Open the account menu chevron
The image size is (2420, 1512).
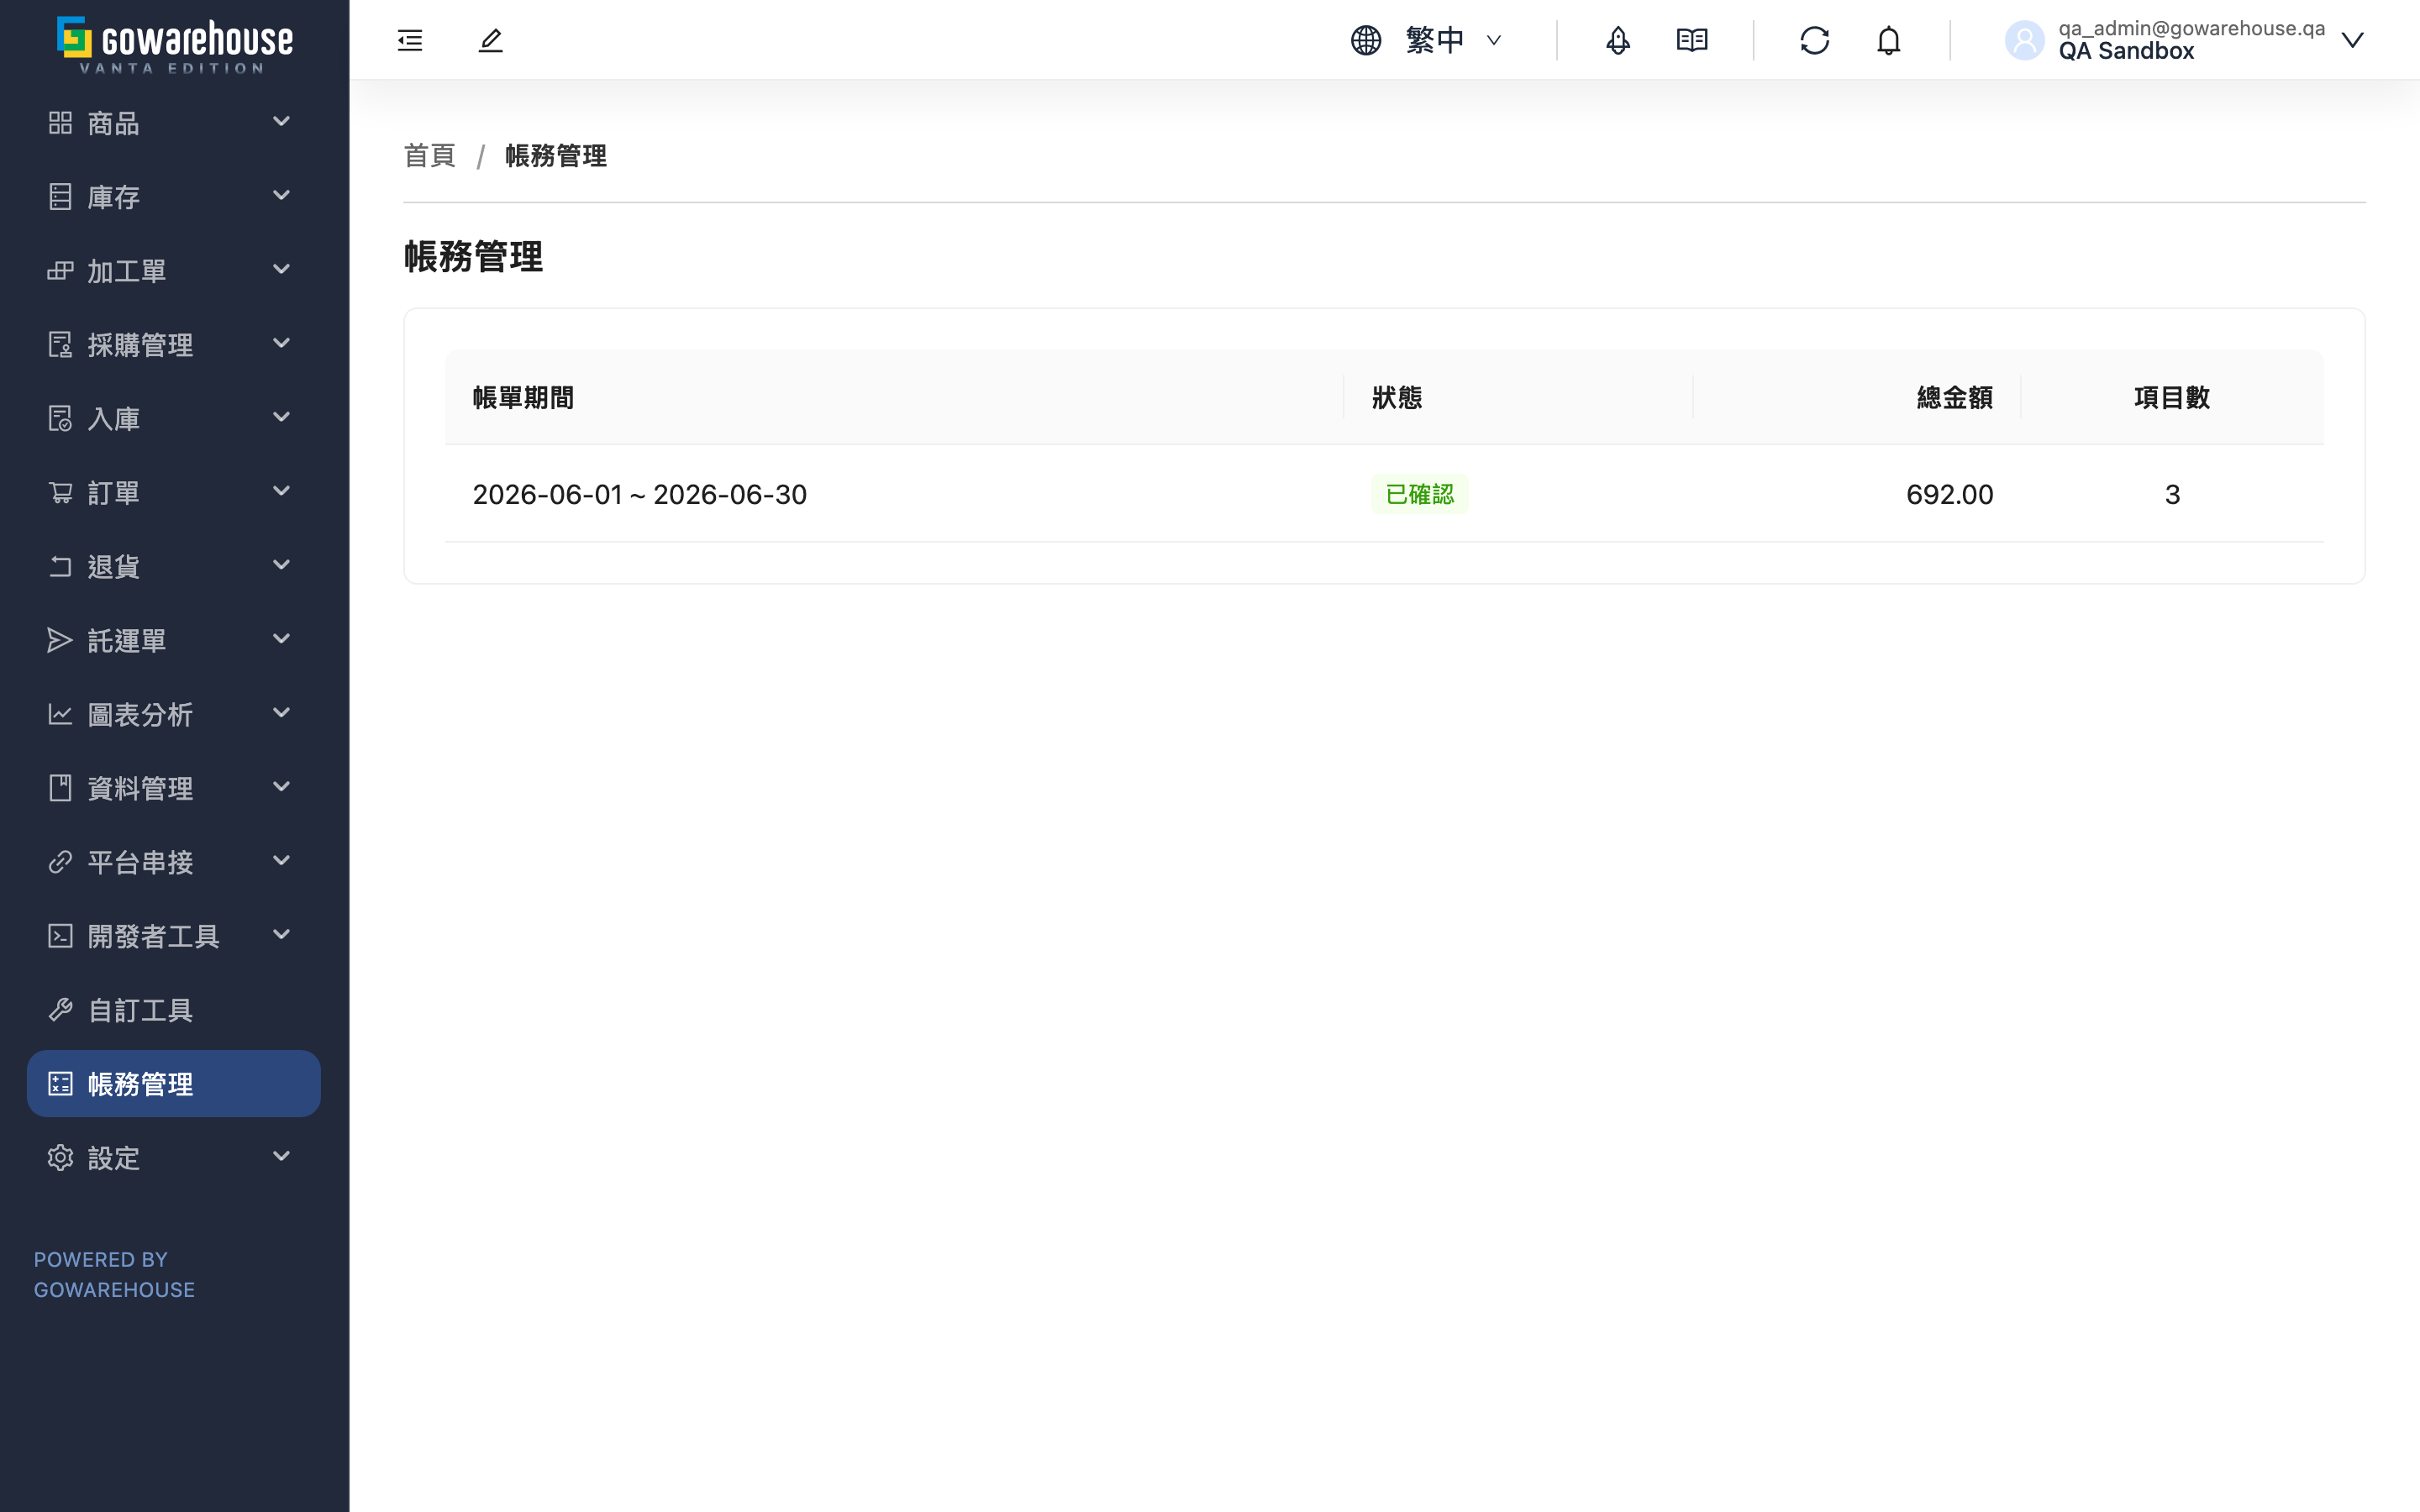(x=2352, y=40)
